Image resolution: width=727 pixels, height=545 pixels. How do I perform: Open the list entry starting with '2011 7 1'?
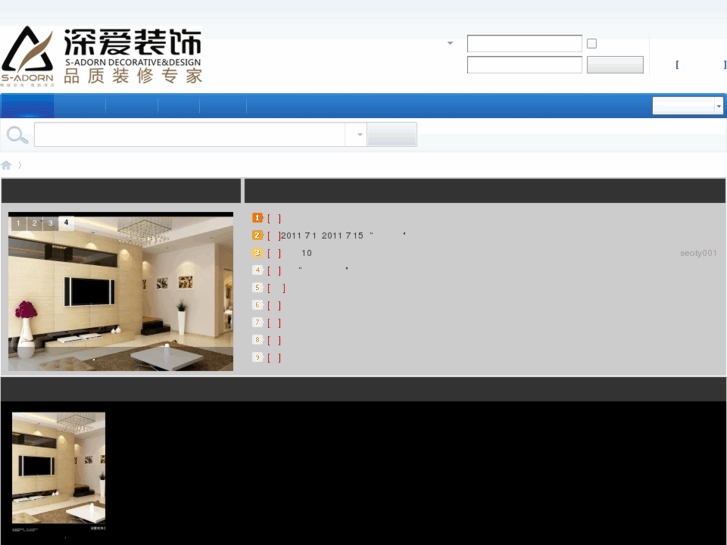(344, 236)
